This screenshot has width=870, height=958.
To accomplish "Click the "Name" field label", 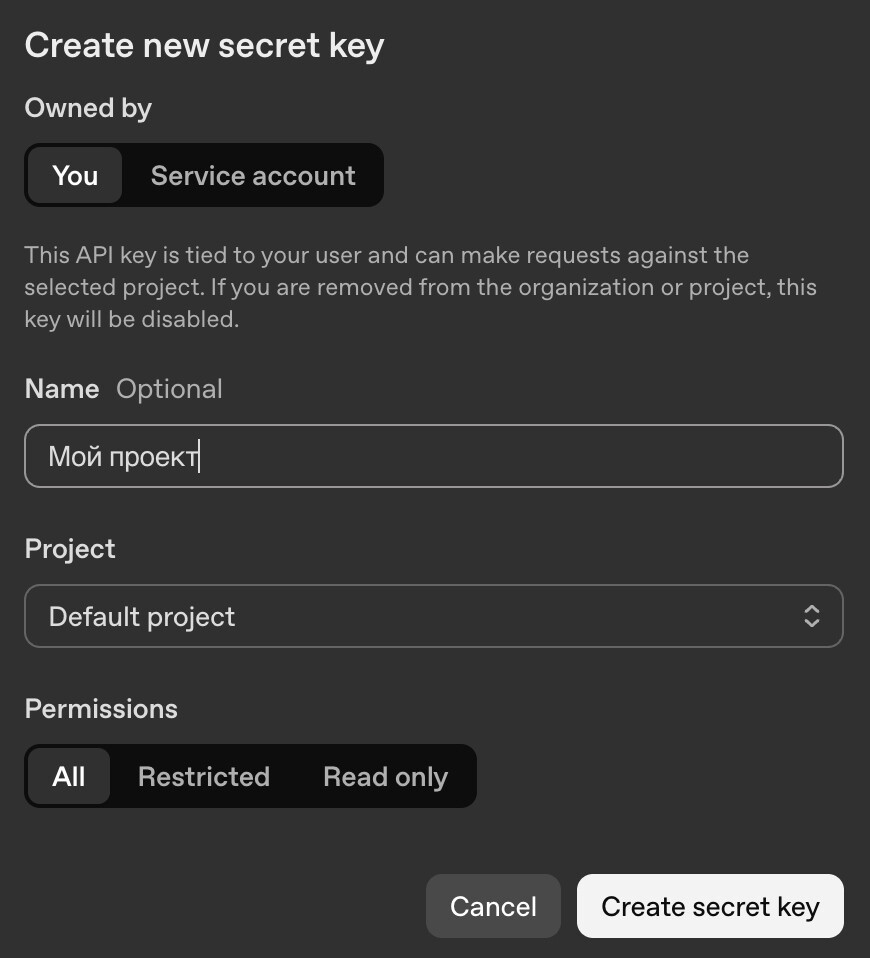I will pos(62,389).
